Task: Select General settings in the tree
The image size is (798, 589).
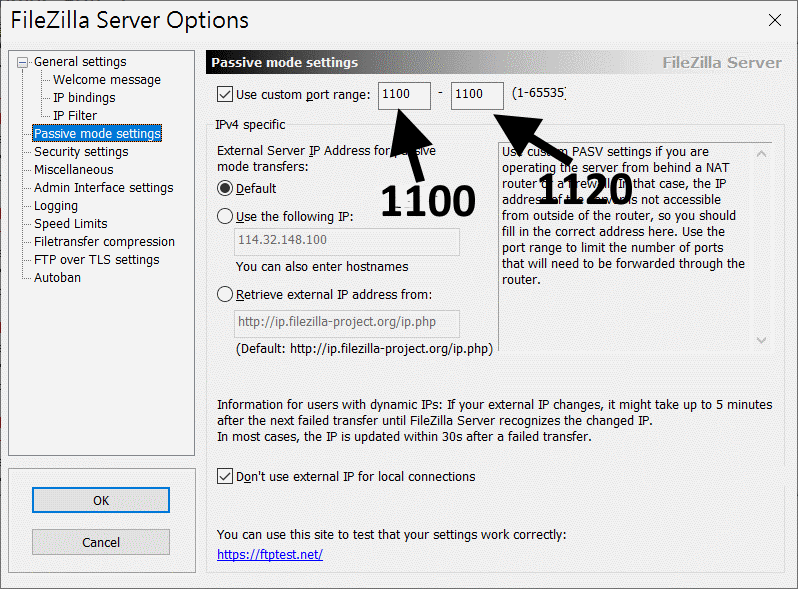Action: [80, 62]
